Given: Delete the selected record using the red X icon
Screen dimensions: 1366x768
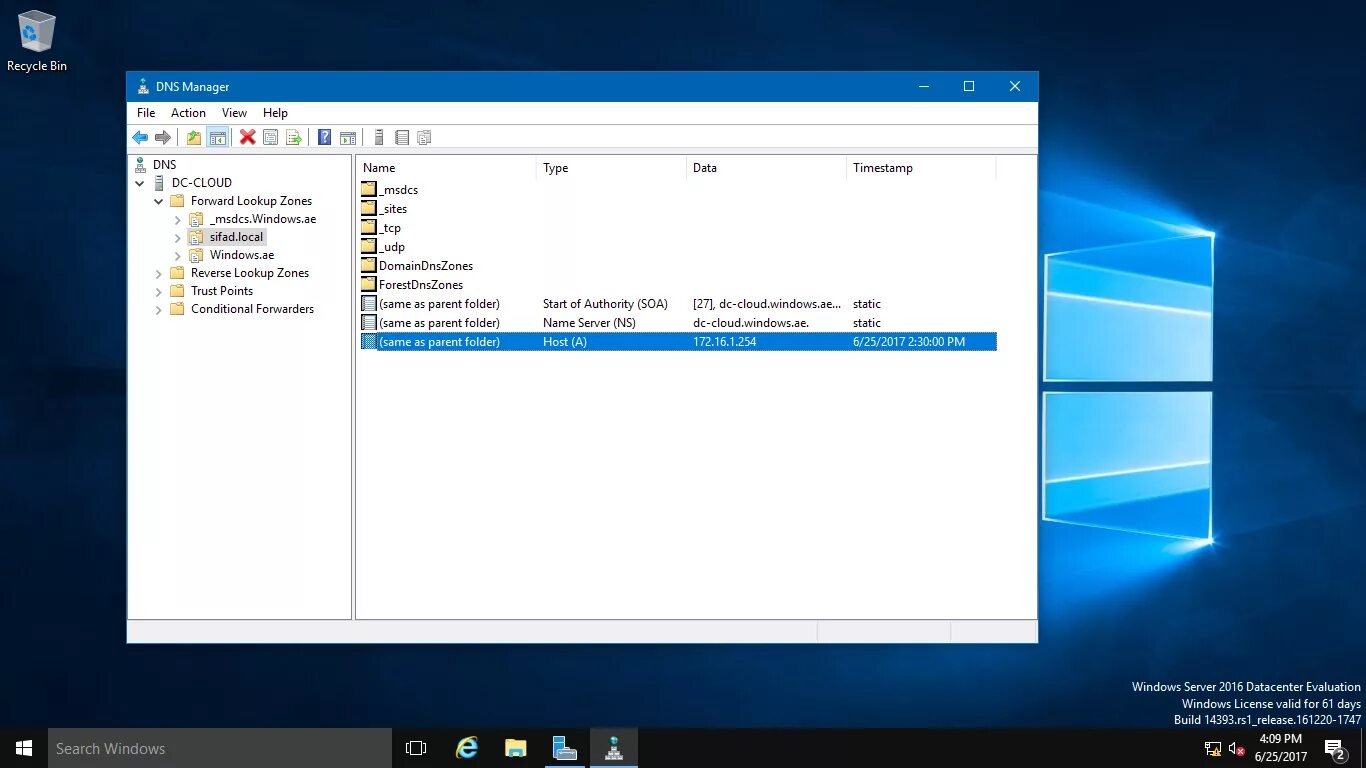Looking at the screenshot, I should [x=247, y=137].
